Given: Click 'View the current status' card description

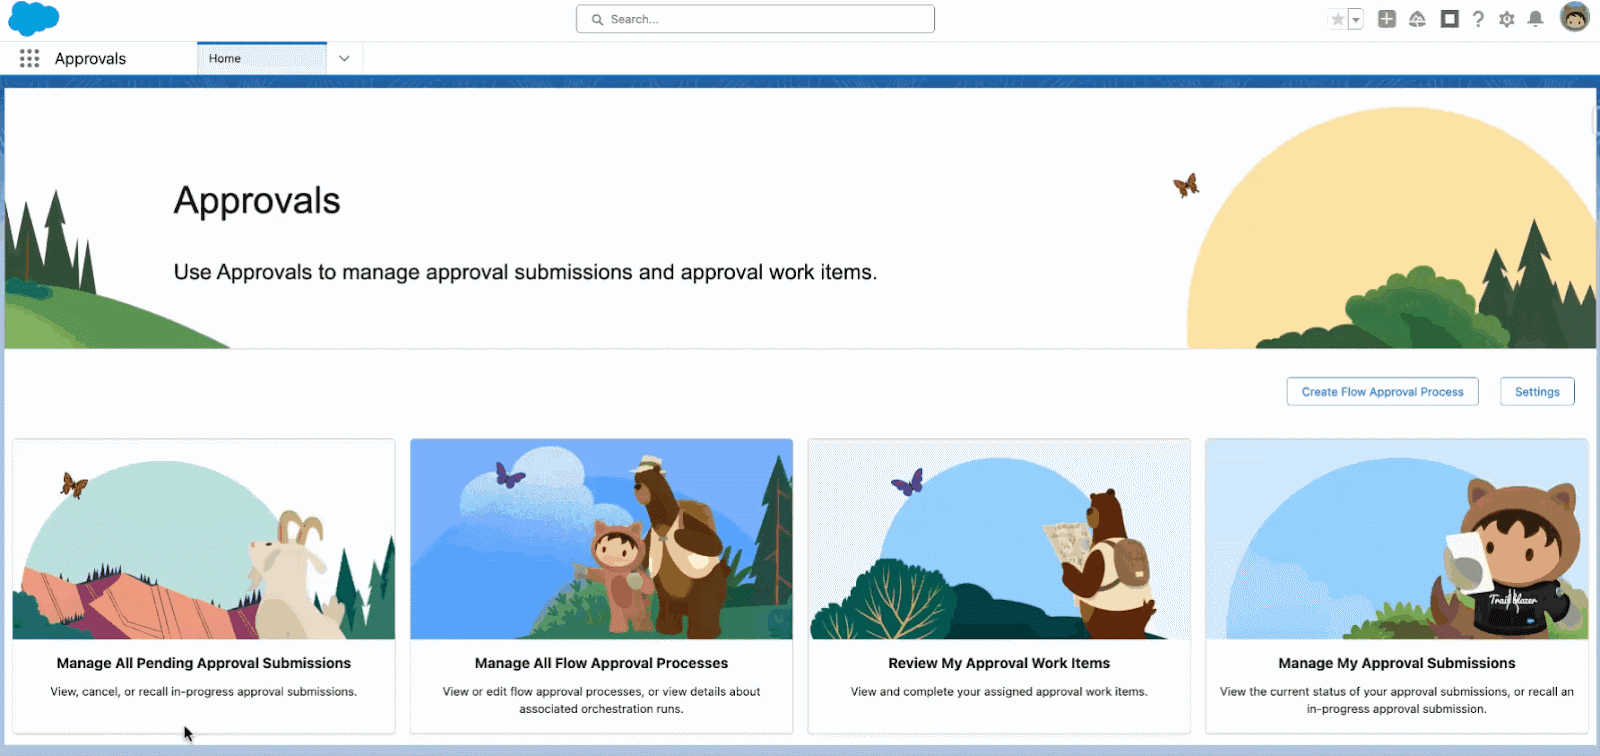Looking at the screenshot, I should pos(1397,700).
